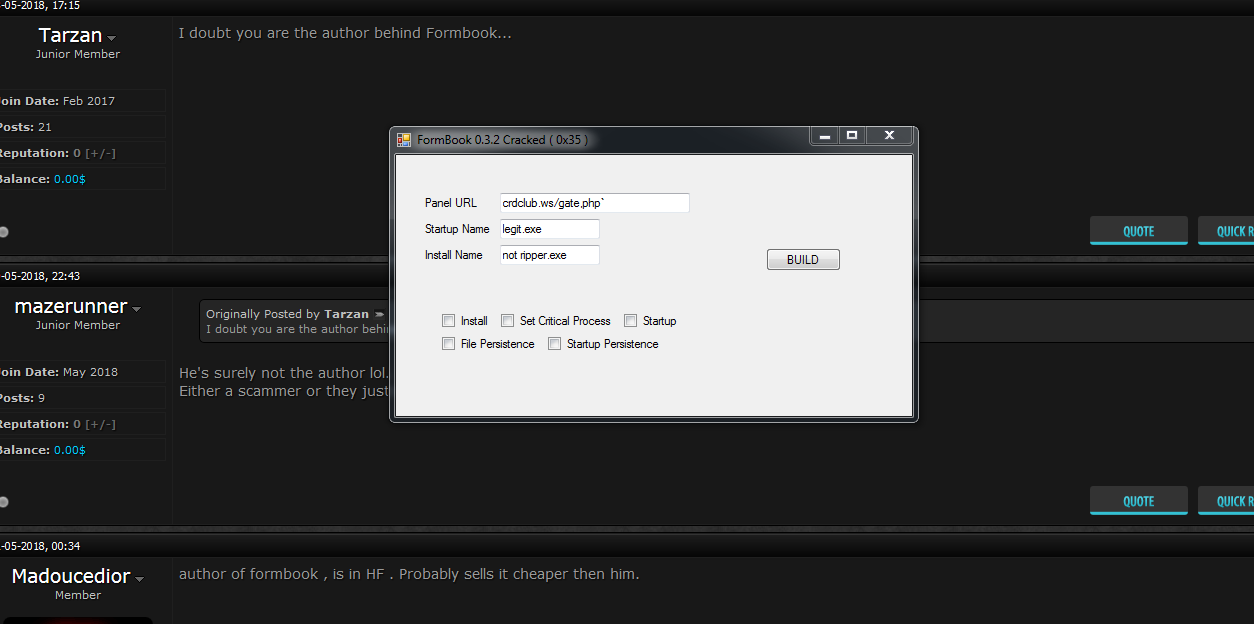Viewport: 1254px width, 624px height.
Task: Click QUOTE under Tarzan's post
Action: (x=1139, y=231)
